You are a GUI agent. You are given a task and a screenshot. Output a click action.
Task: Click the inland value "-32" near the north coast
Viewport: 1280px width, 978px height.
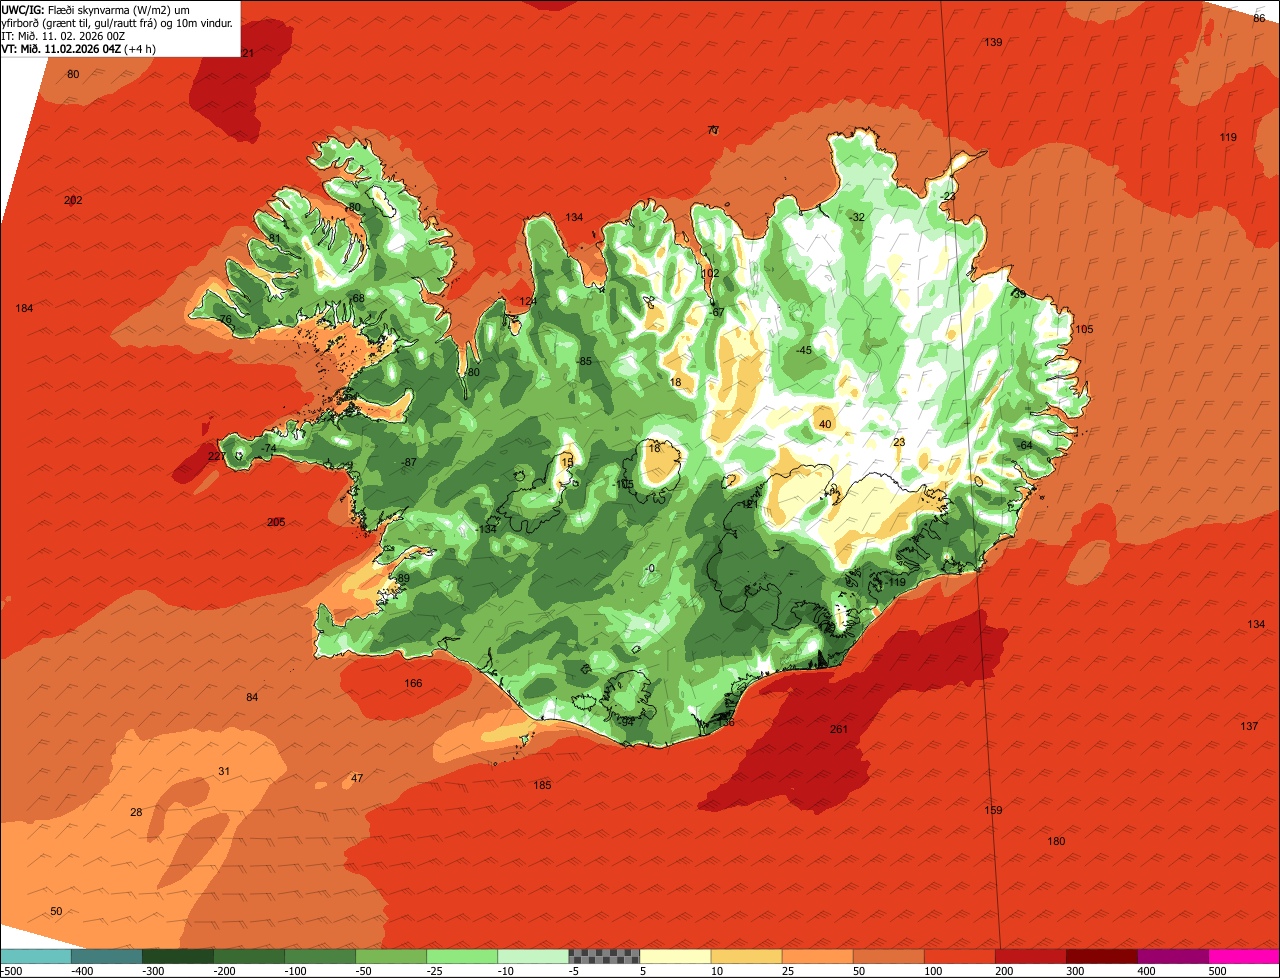pyautogui.click(x=856, y=217)
